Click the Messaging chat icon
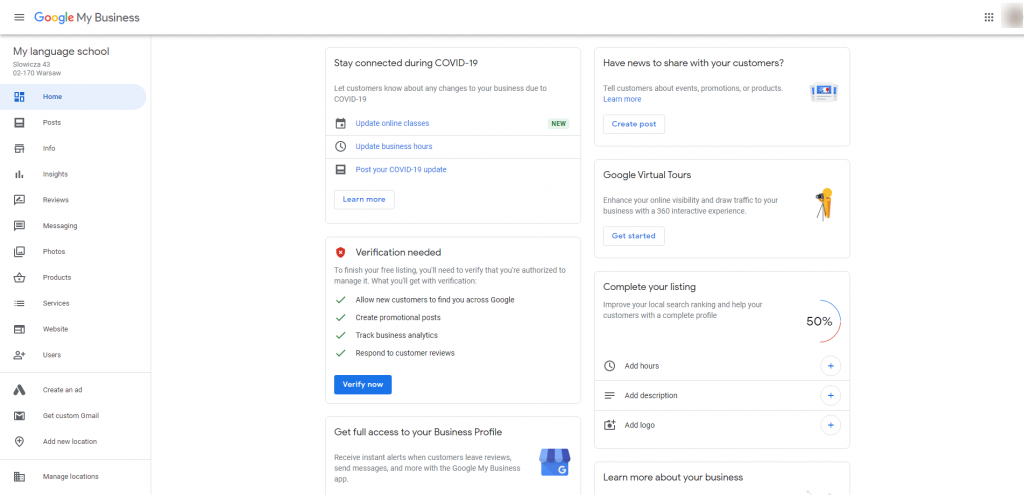The height and width of the screenshot is (495, 1024). 19,226
